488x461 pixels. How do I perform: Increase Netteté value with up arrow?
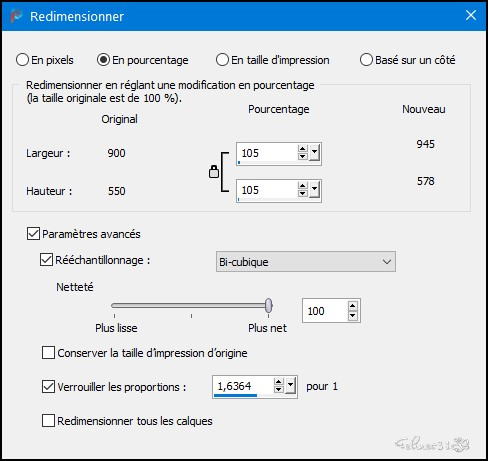click(353, 306)
